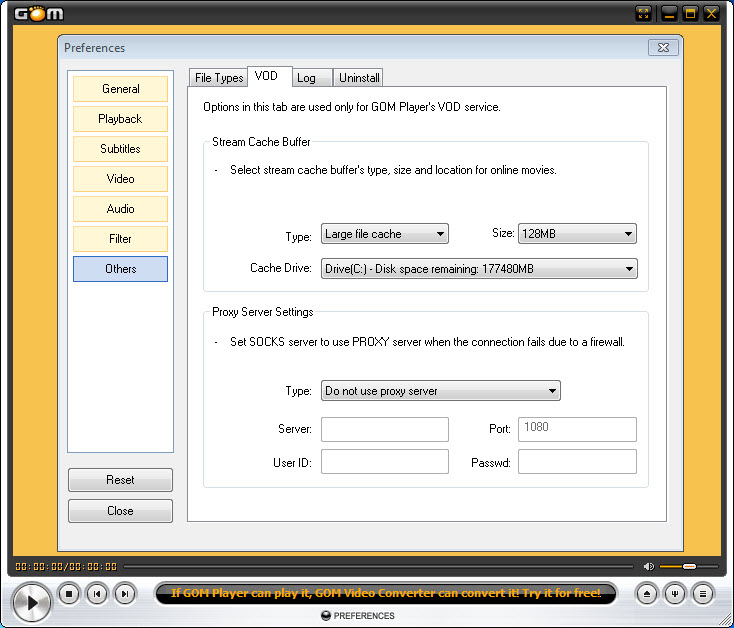
Task: Expand the stream cache Type dropdown
Action: (x=384, y=234)
